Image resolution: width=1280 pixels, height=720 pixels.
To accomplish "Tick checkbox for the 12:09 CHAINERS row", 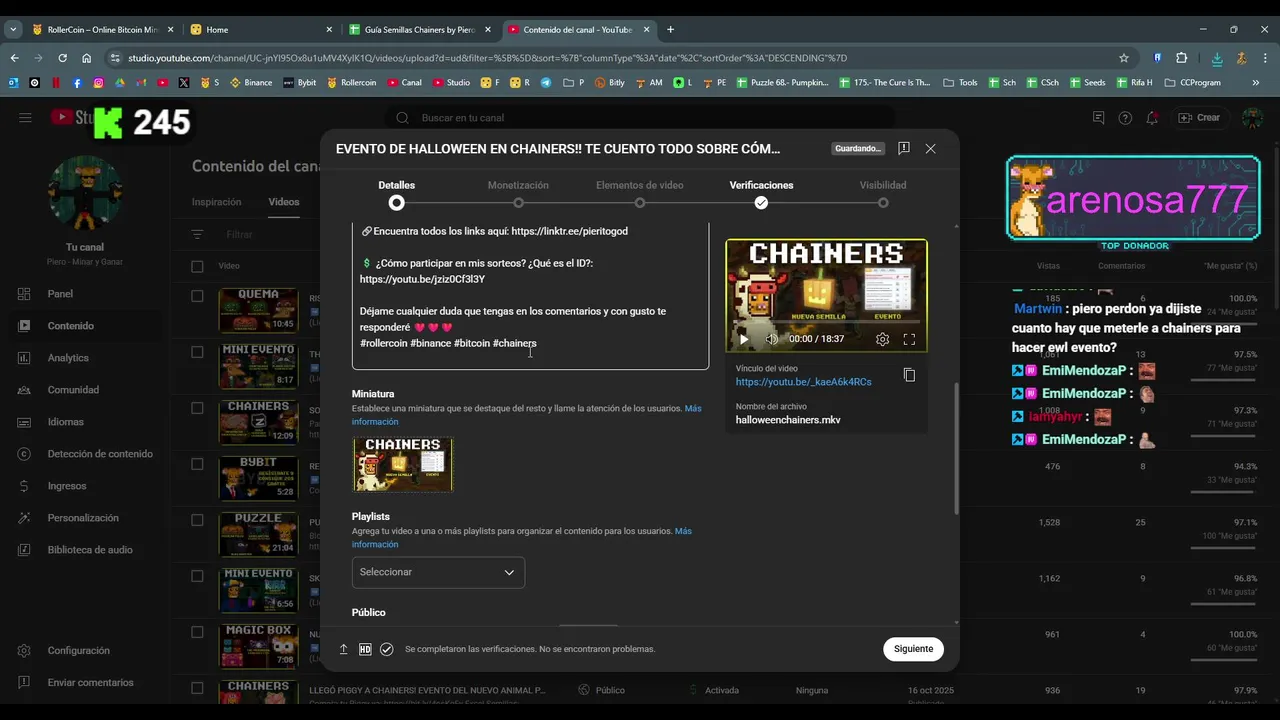I will point(197,408).
